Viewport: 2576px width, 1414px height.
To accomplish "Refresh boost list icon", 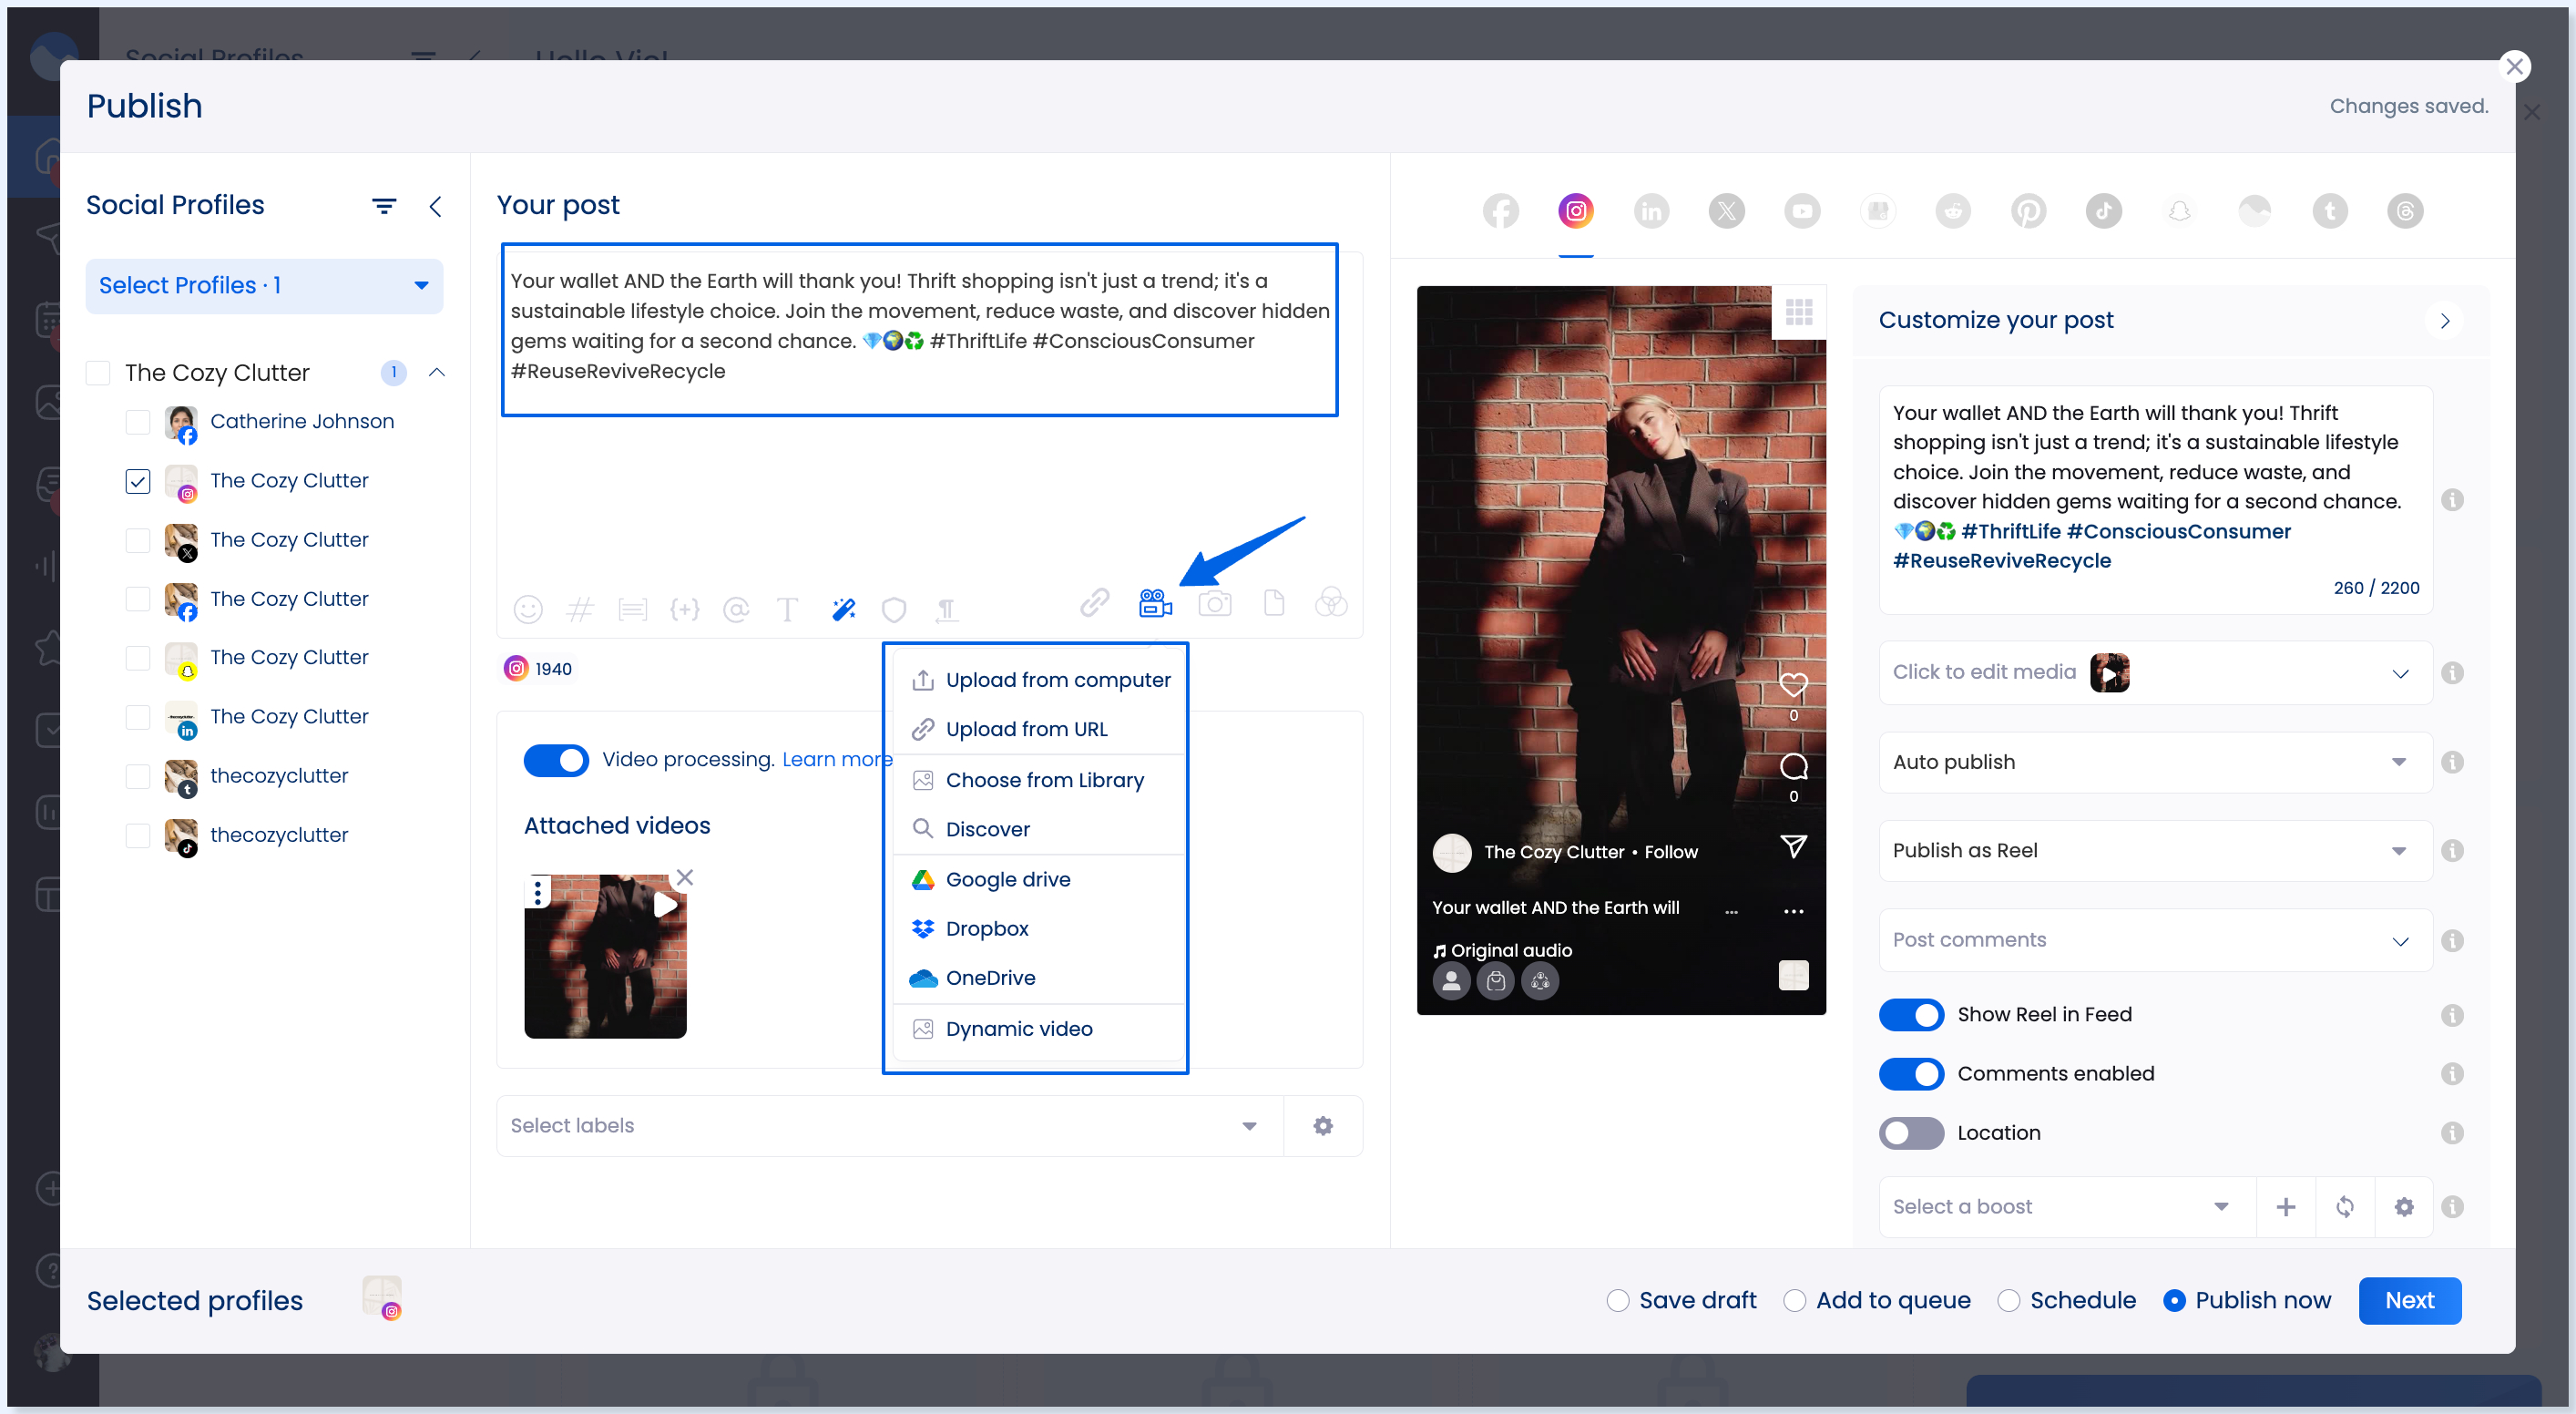I will [x=2344, y=1207].
